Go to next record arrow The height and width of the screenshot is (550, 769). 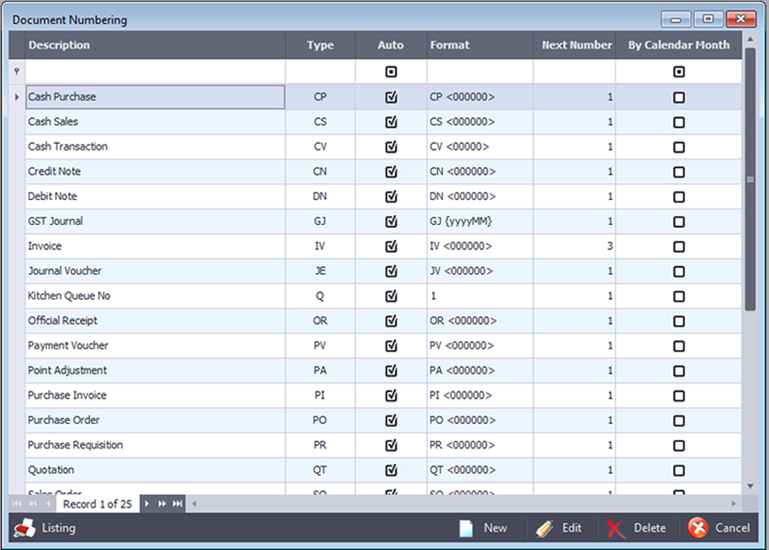point(147,504)
